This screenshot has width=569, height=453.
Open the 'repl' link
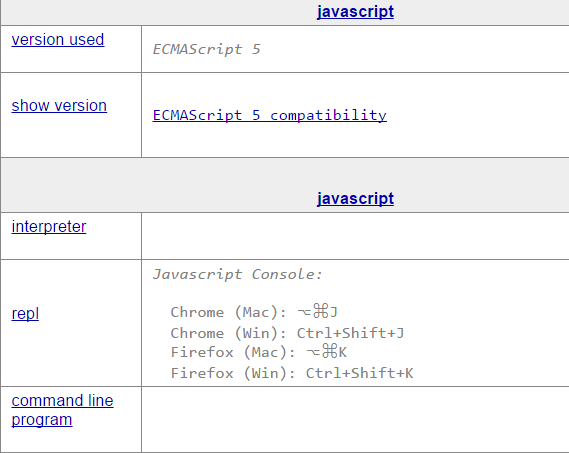25,314
